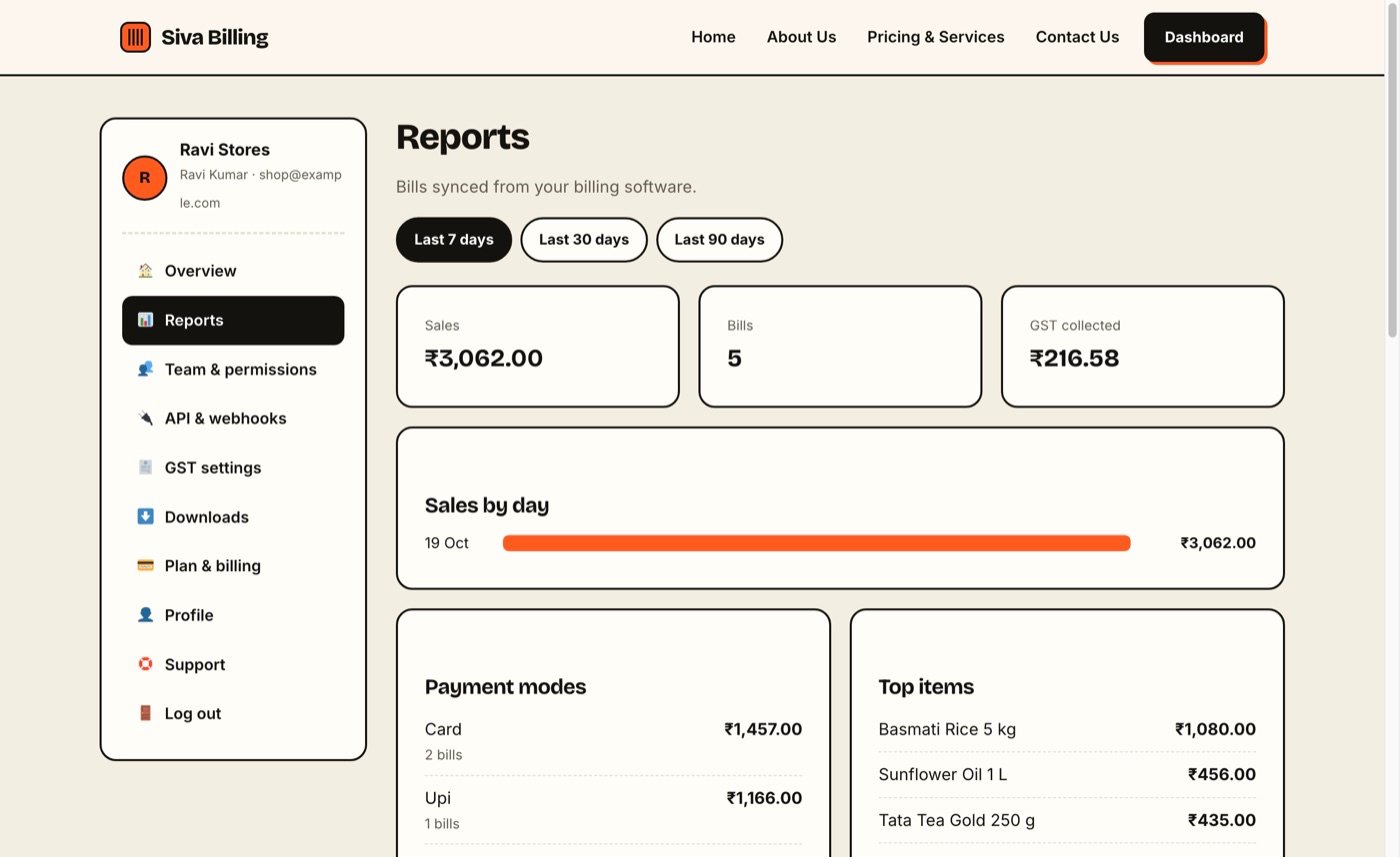Open the Team & permissions section
Viewport: 1400px width, 857px height.
(x=233, y=369)
